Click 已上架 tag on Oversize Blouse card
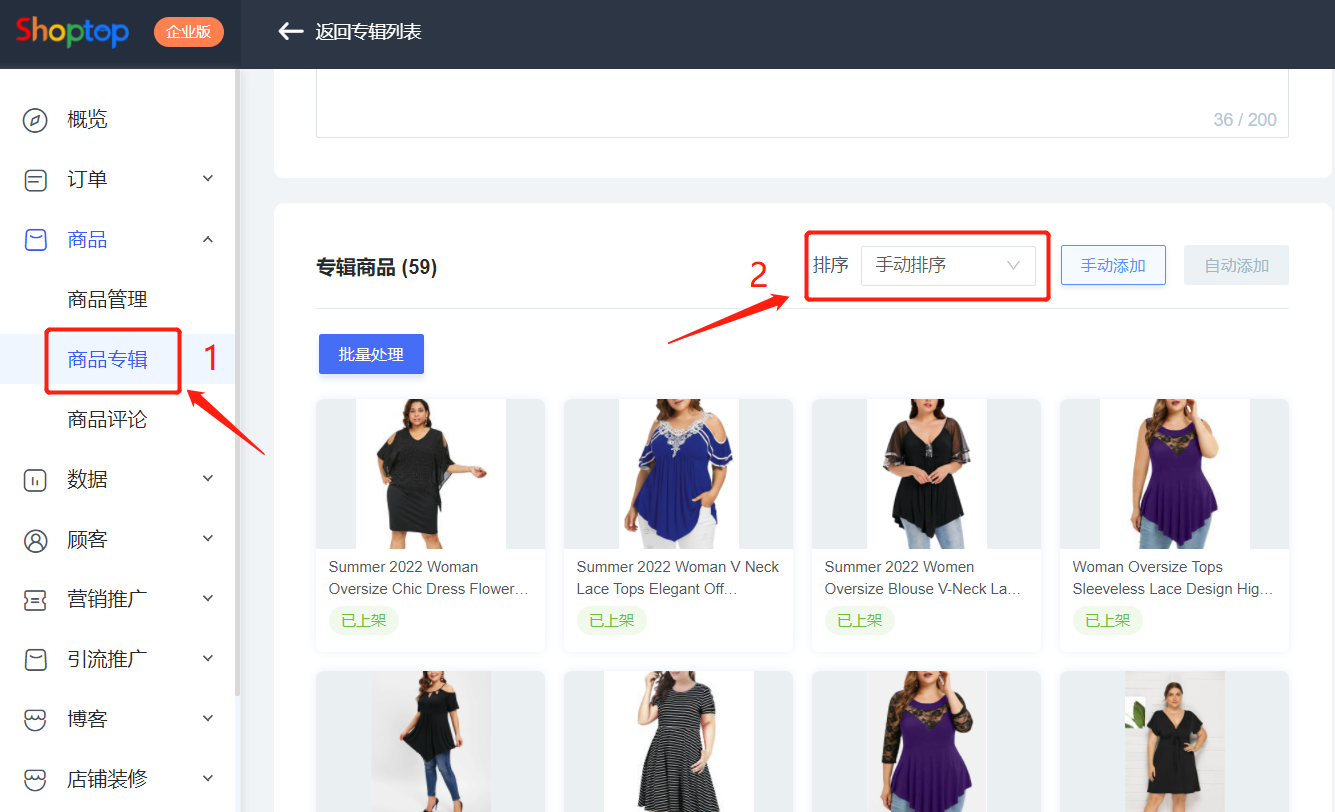 [860, 620]
